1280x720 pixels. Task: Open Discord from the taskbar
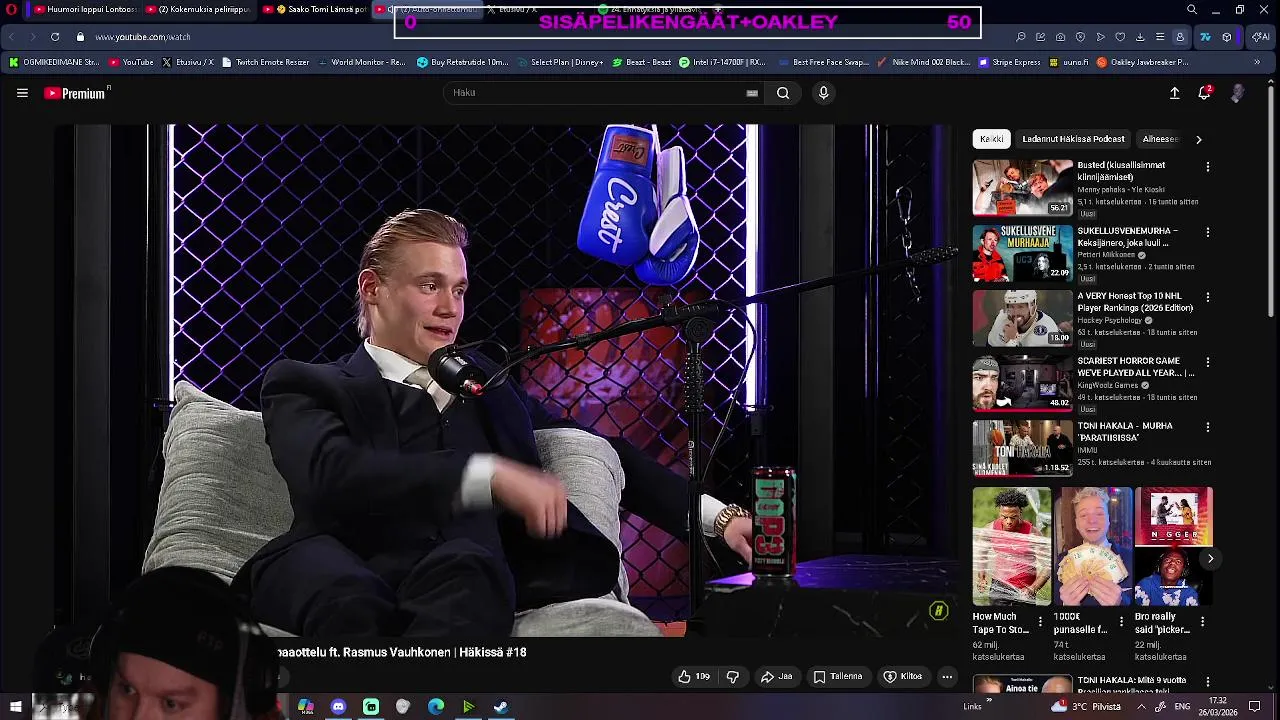(x=338, y=707)
